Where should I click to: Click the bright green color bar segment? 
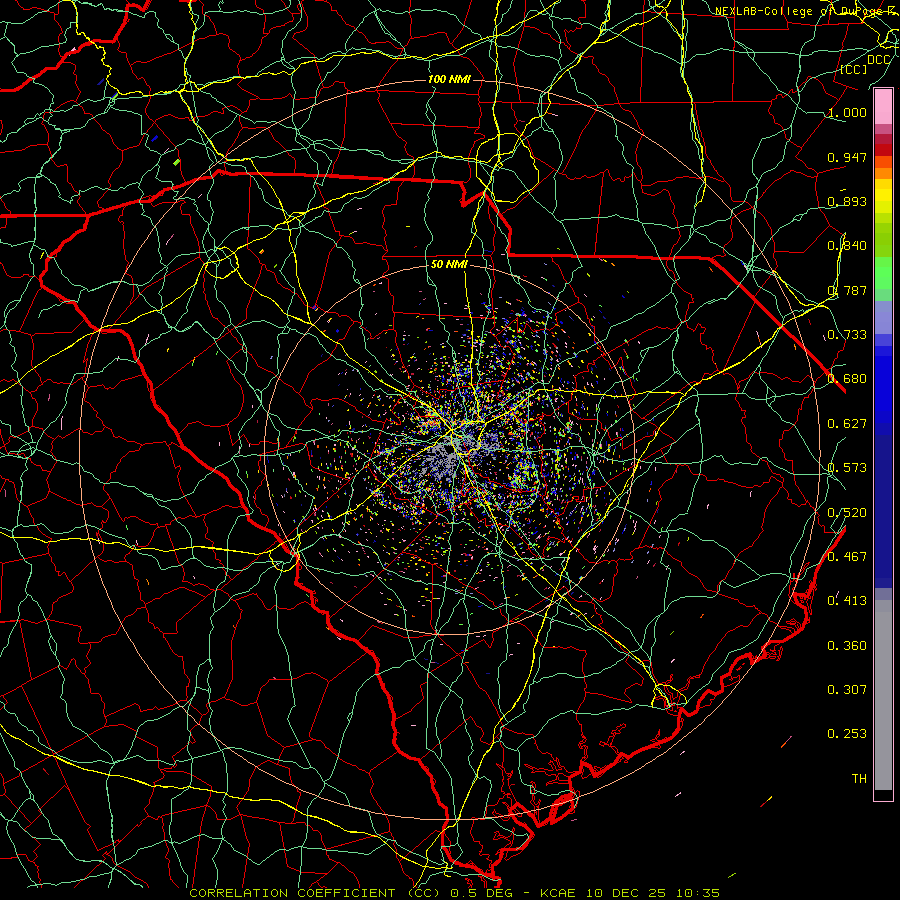tap(883, 273)
